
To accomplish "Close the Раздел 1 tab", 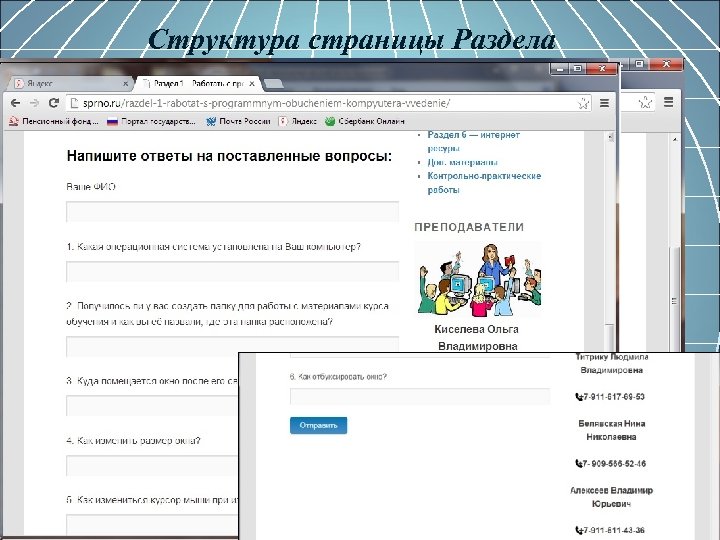I will [x=252, y=84].
